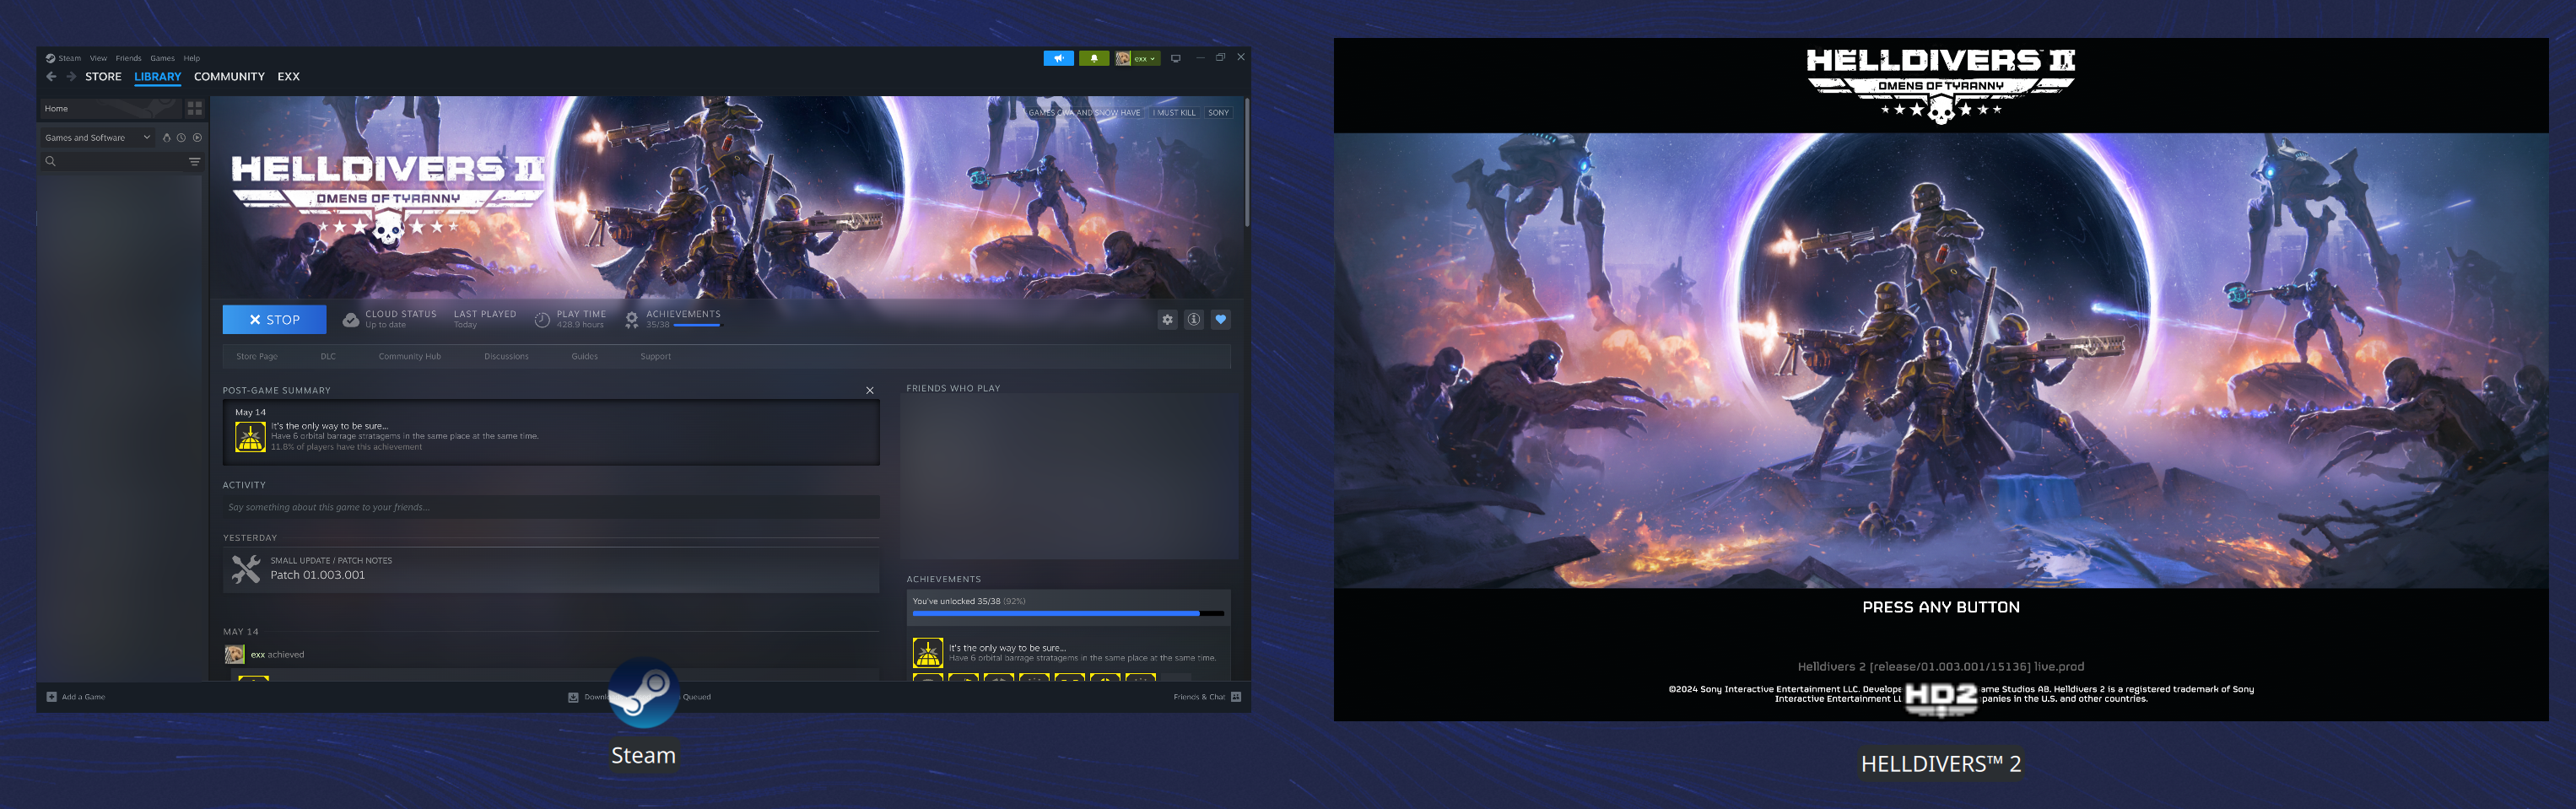
Task: Click the exx username in activity feed
Action: [258, 655]
